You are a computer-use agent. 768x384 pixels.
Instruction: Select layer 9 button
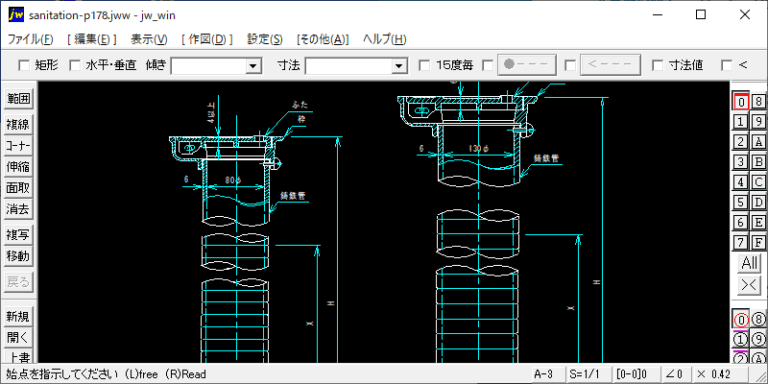759,121
